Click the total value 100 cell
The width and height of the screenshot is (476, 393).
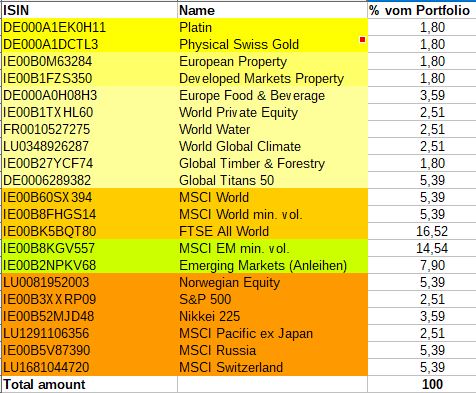(x=422, y=384)
